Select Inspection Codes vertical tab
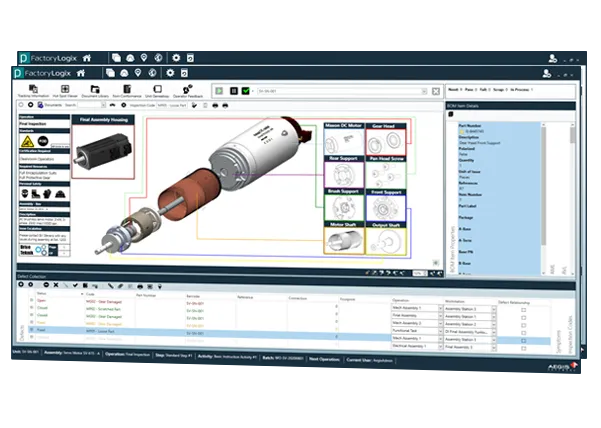Image resolution: width=601 pixels, height=428 pixels. 570,334
